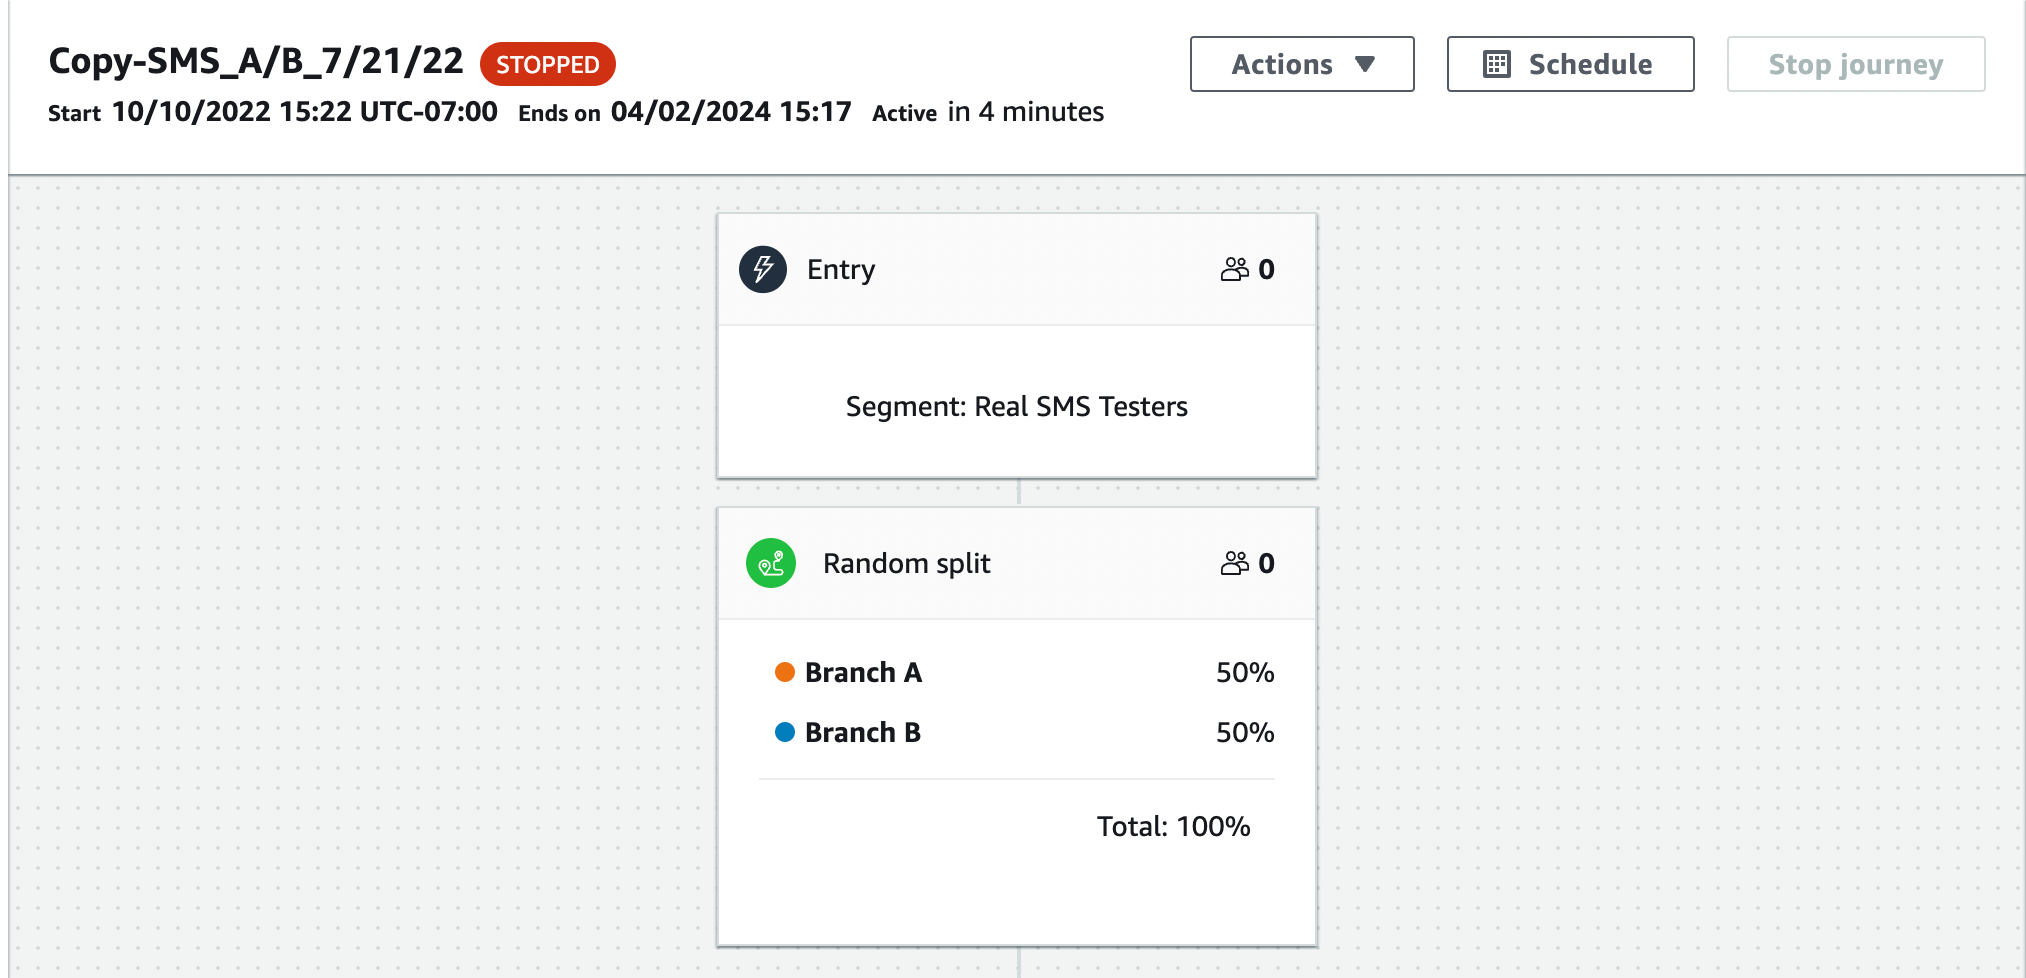This screenshot has width=2026, height=978.
Task: Click the Random split participants people icon
Action: (1234, 563)
